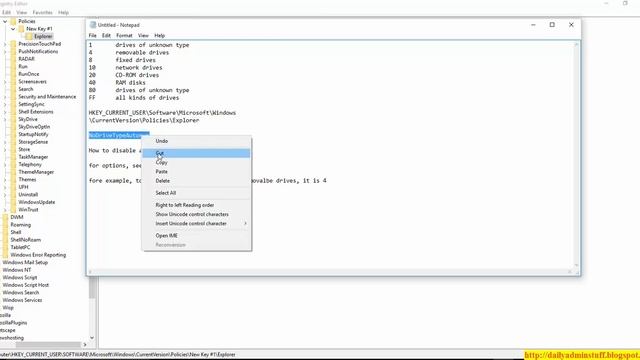
Task: Click the Uninstall folder icon
Action: (x=13, y=195)
